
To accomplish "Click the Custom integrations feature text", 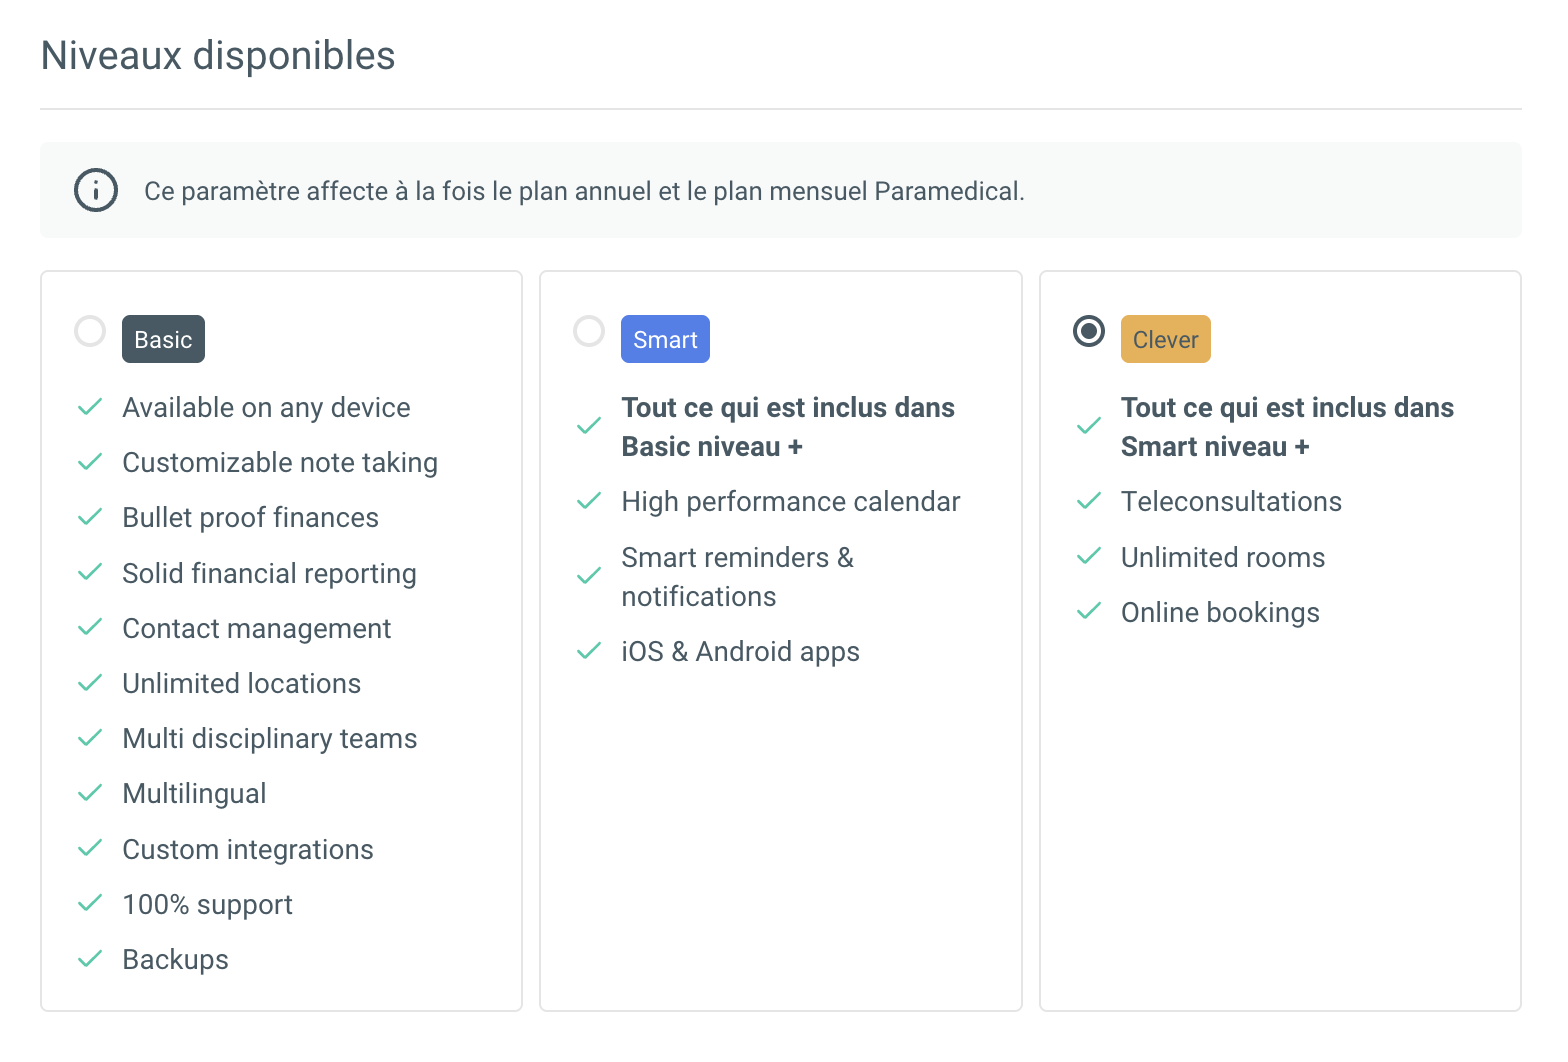I will tap(248, 849).
